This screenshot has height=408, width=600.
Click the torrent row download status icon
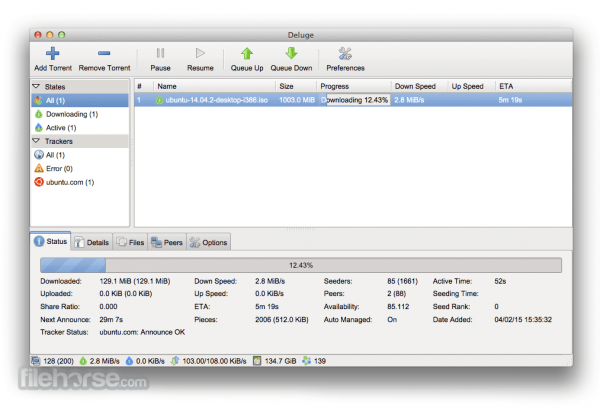click(159, 100)
